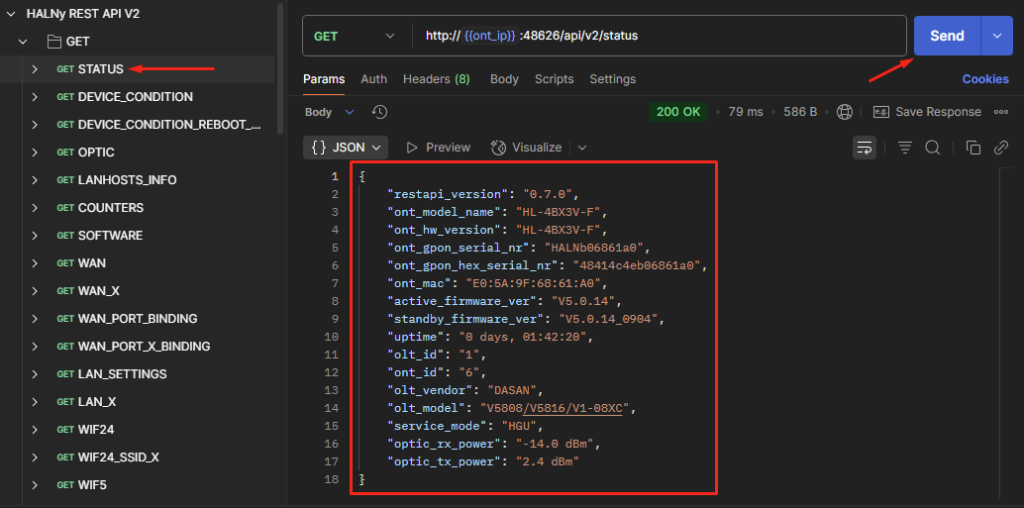Image resolution: width=1024 pixels, height=508 pixels.
Task: Open the dropdown next to Visualize
Action: (582, 148)
